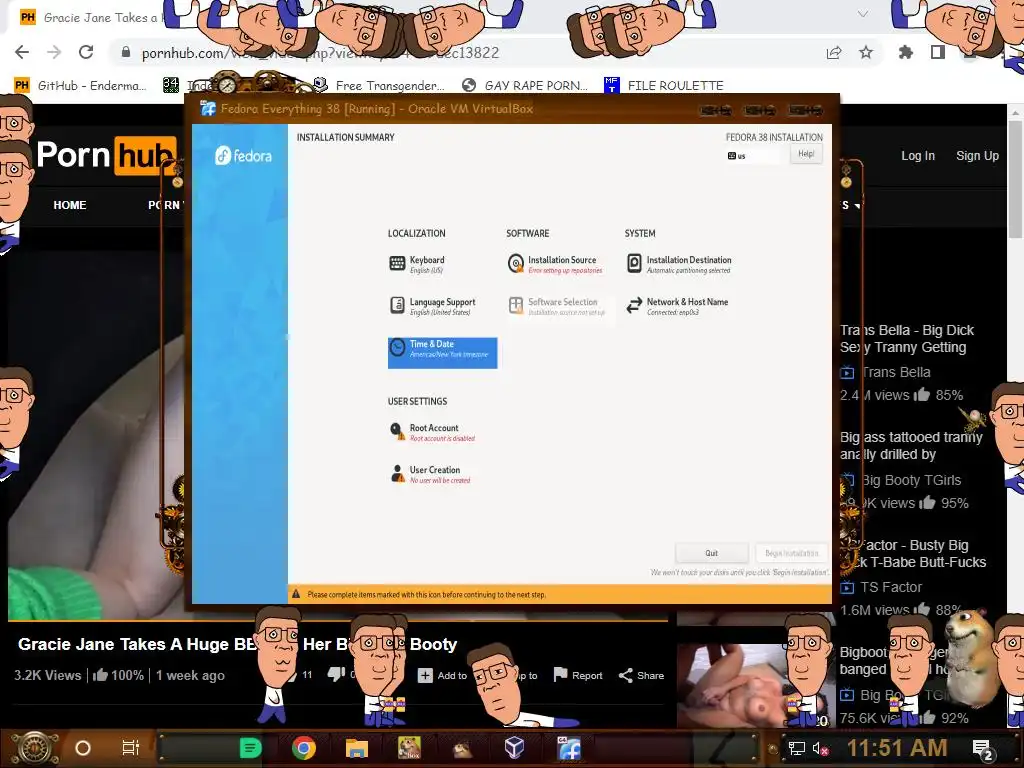Open Installation Source settings
This screenshot has width=1024, height=768.
[x=555, y=264]
